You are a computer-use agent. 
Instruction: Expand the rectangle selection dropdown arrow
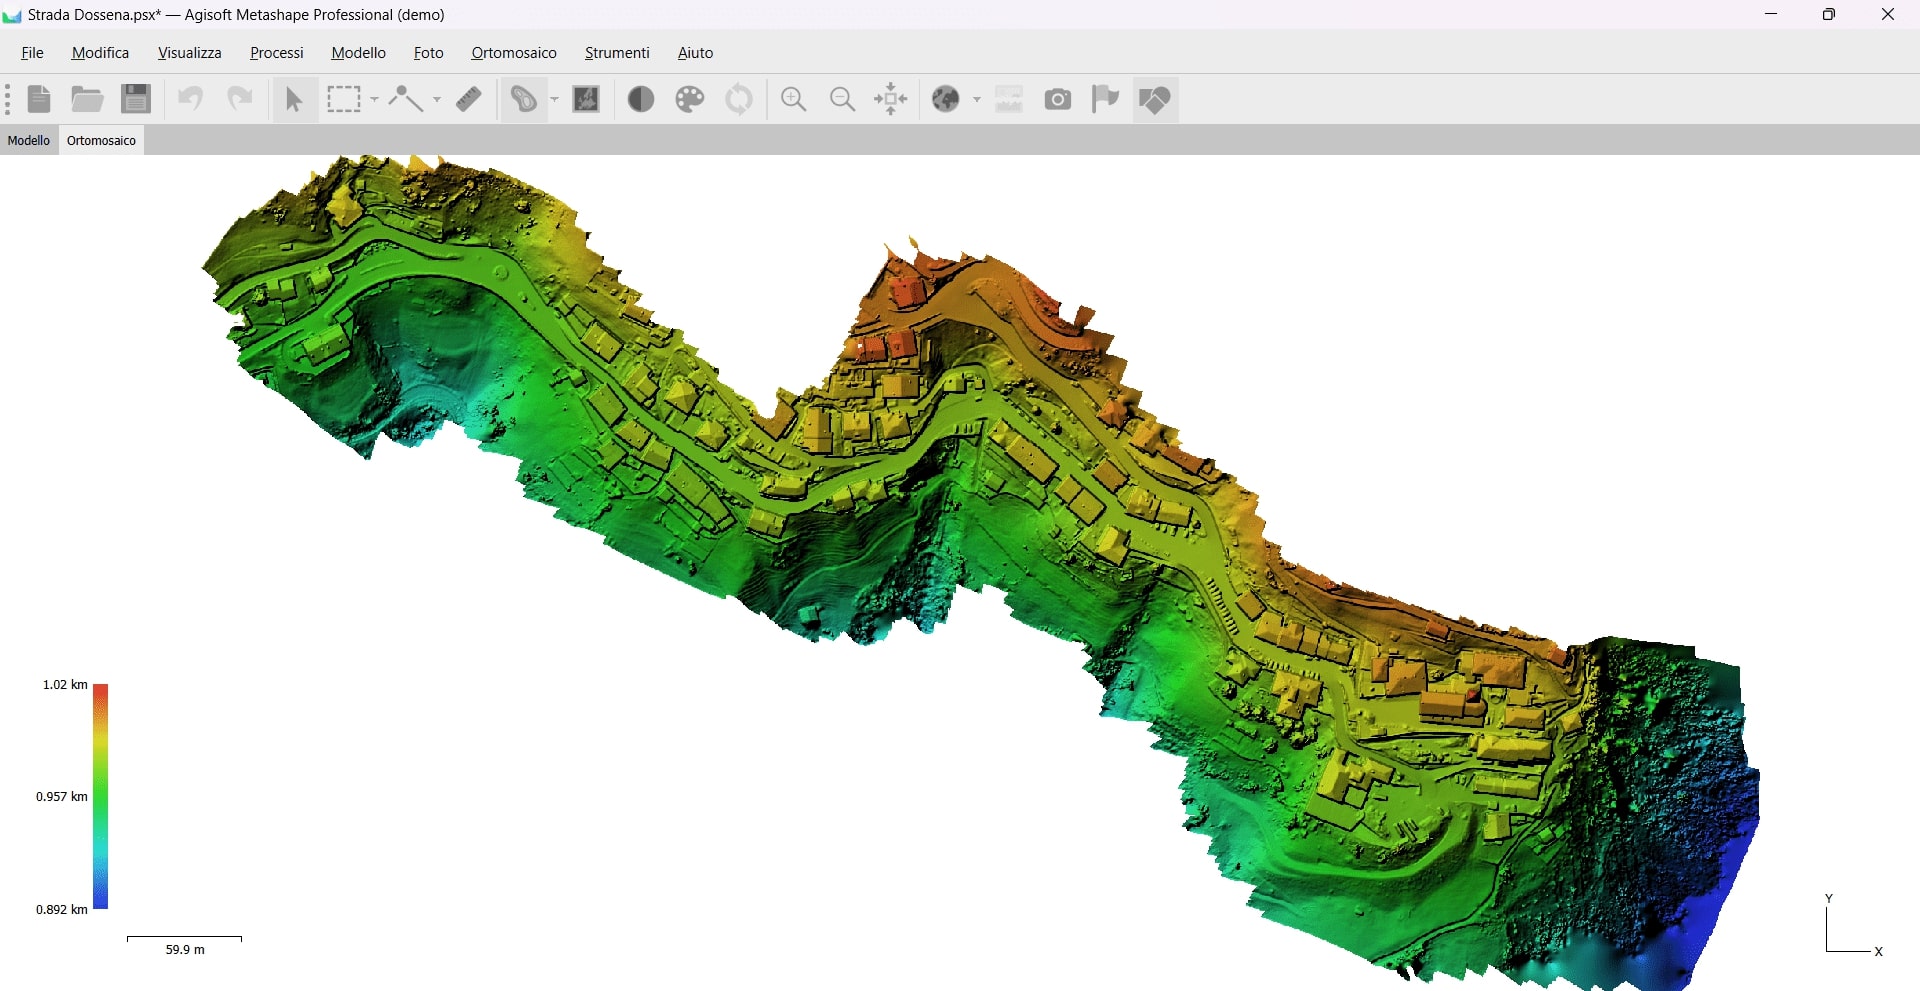click(x=374, y=99)
